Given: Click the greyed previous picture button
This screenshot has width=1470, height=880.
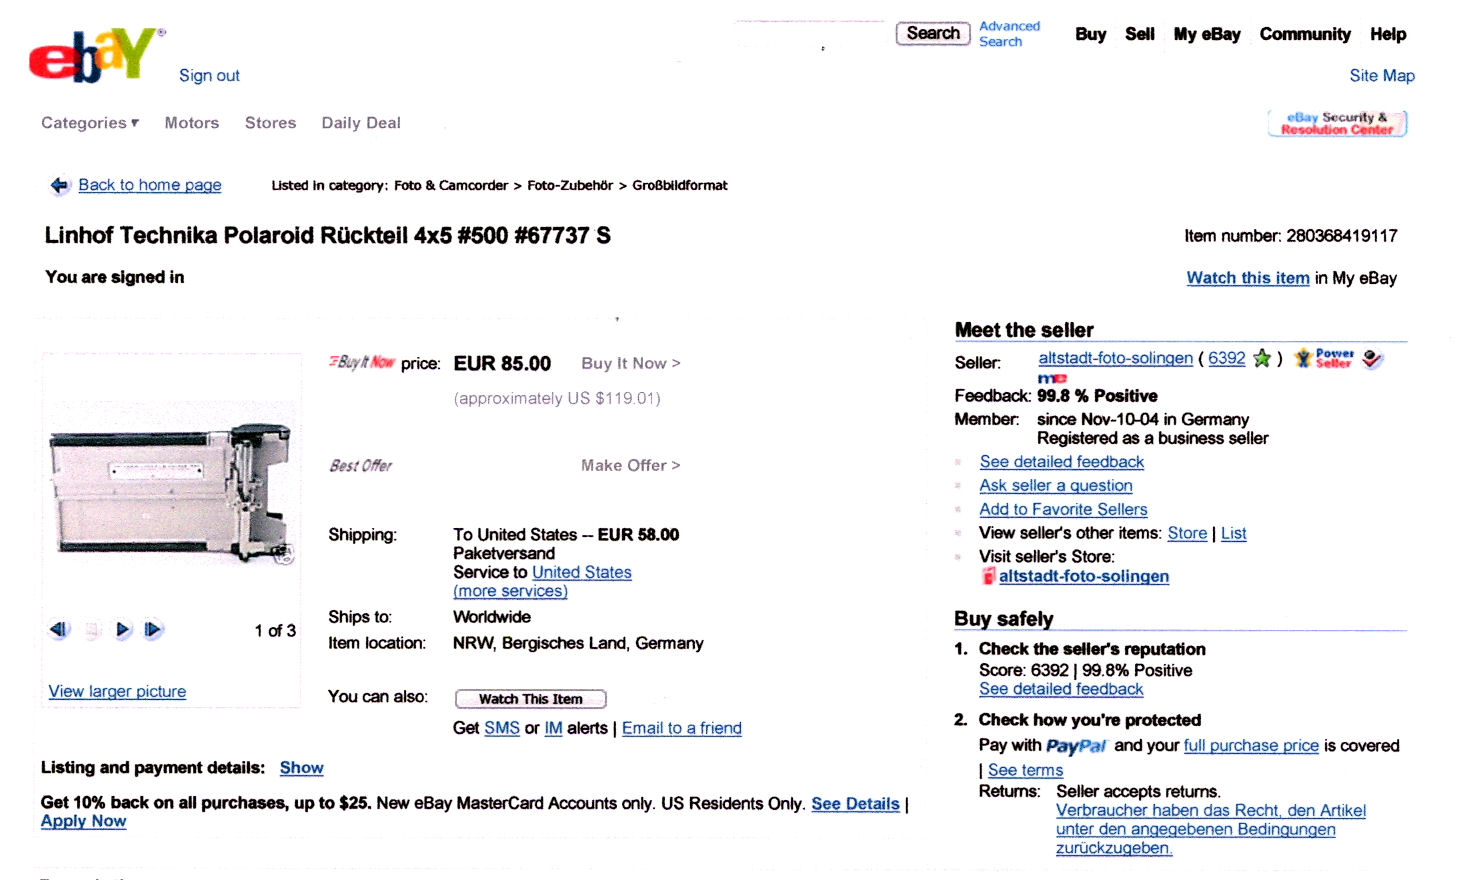Looking at the screenshot, I should click(x=92, y=630).
